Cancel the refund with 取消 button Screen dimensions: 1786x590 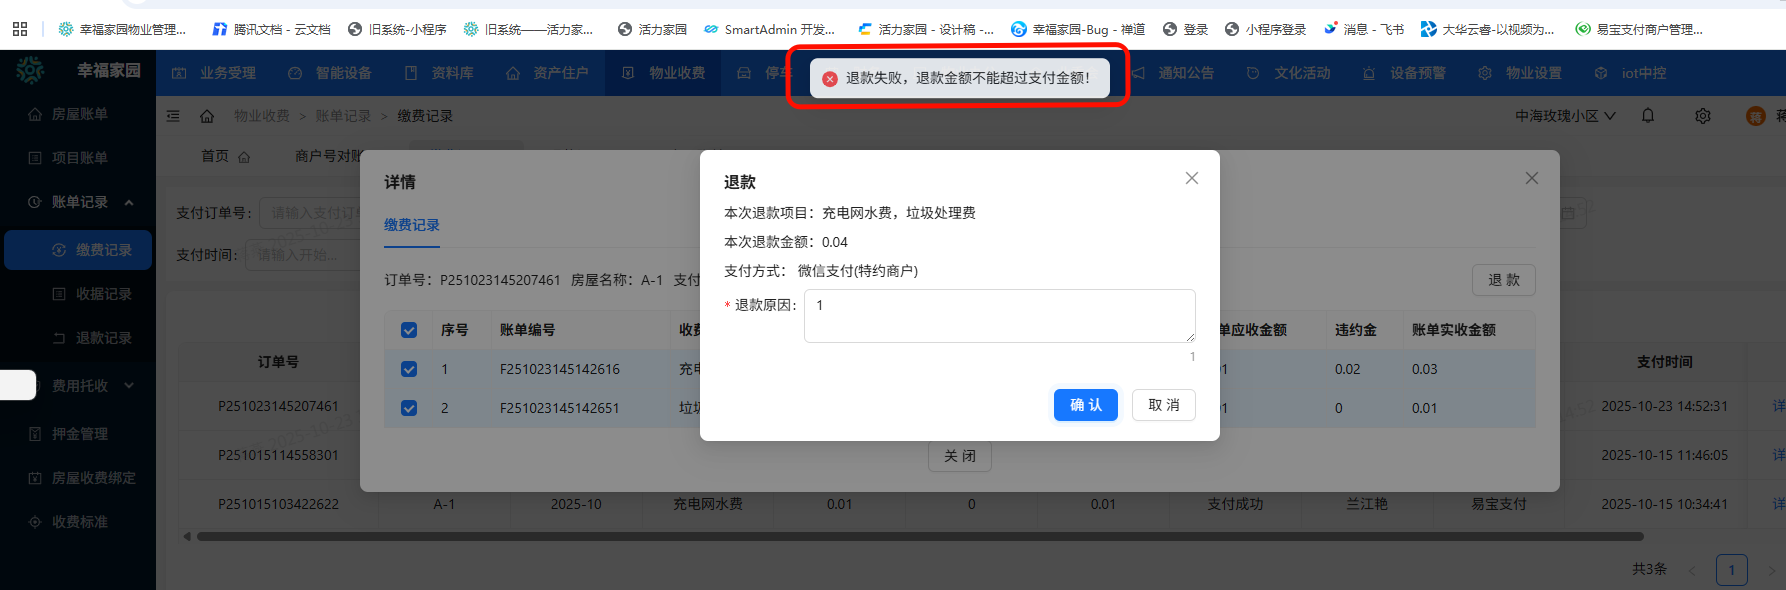click(1164, 405)
